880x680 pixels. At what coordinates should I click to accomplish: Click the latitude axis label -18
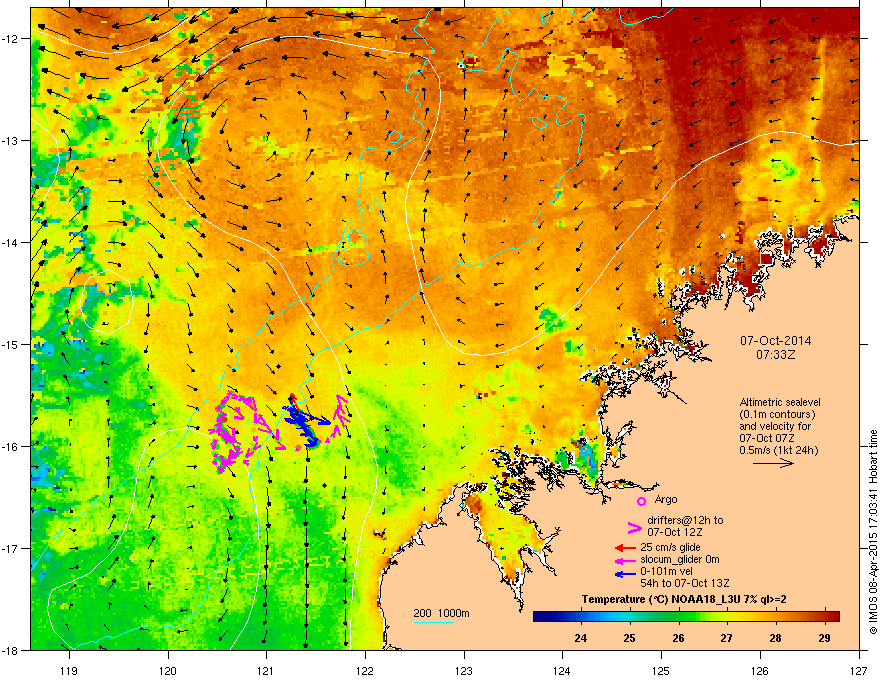[x=10, y=650]
